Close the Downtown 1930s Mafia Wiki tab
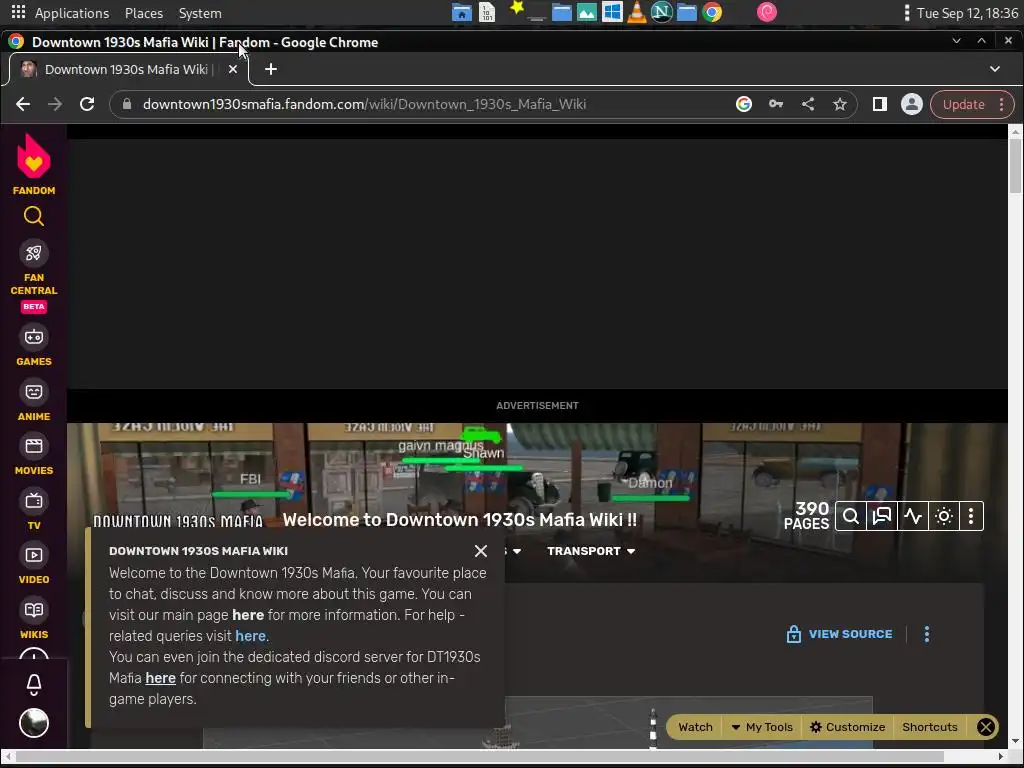This screenshot has height=768, width=1024. click(232, 69)
